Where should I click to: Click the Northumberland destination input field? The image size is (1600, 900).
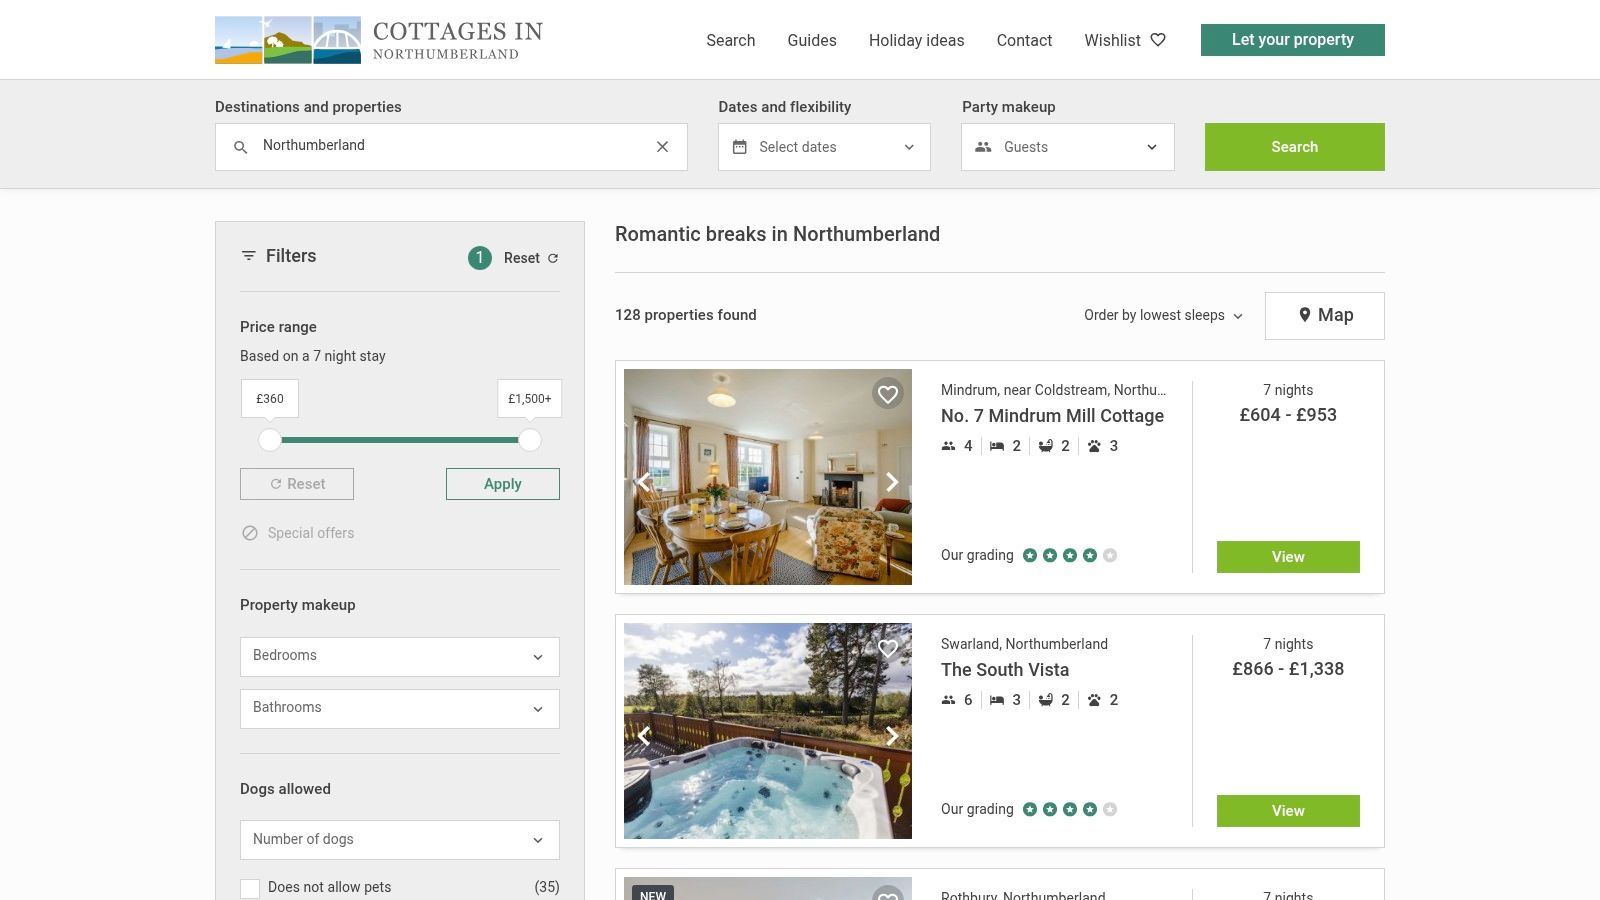pos(451,147)
